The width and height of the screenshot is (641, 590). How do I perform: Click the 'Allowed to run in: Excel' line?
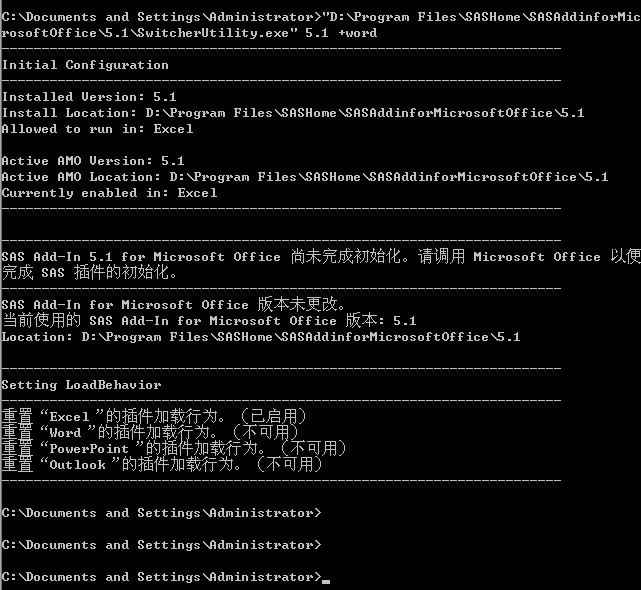click(x=97, y=129)
